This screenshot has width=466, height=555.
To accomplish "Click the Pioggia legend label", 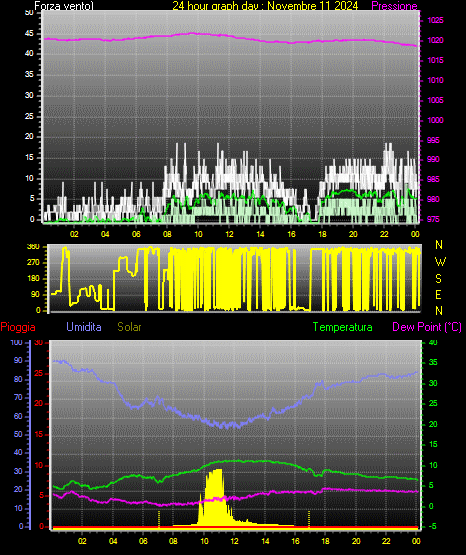I will coord(18,327).
